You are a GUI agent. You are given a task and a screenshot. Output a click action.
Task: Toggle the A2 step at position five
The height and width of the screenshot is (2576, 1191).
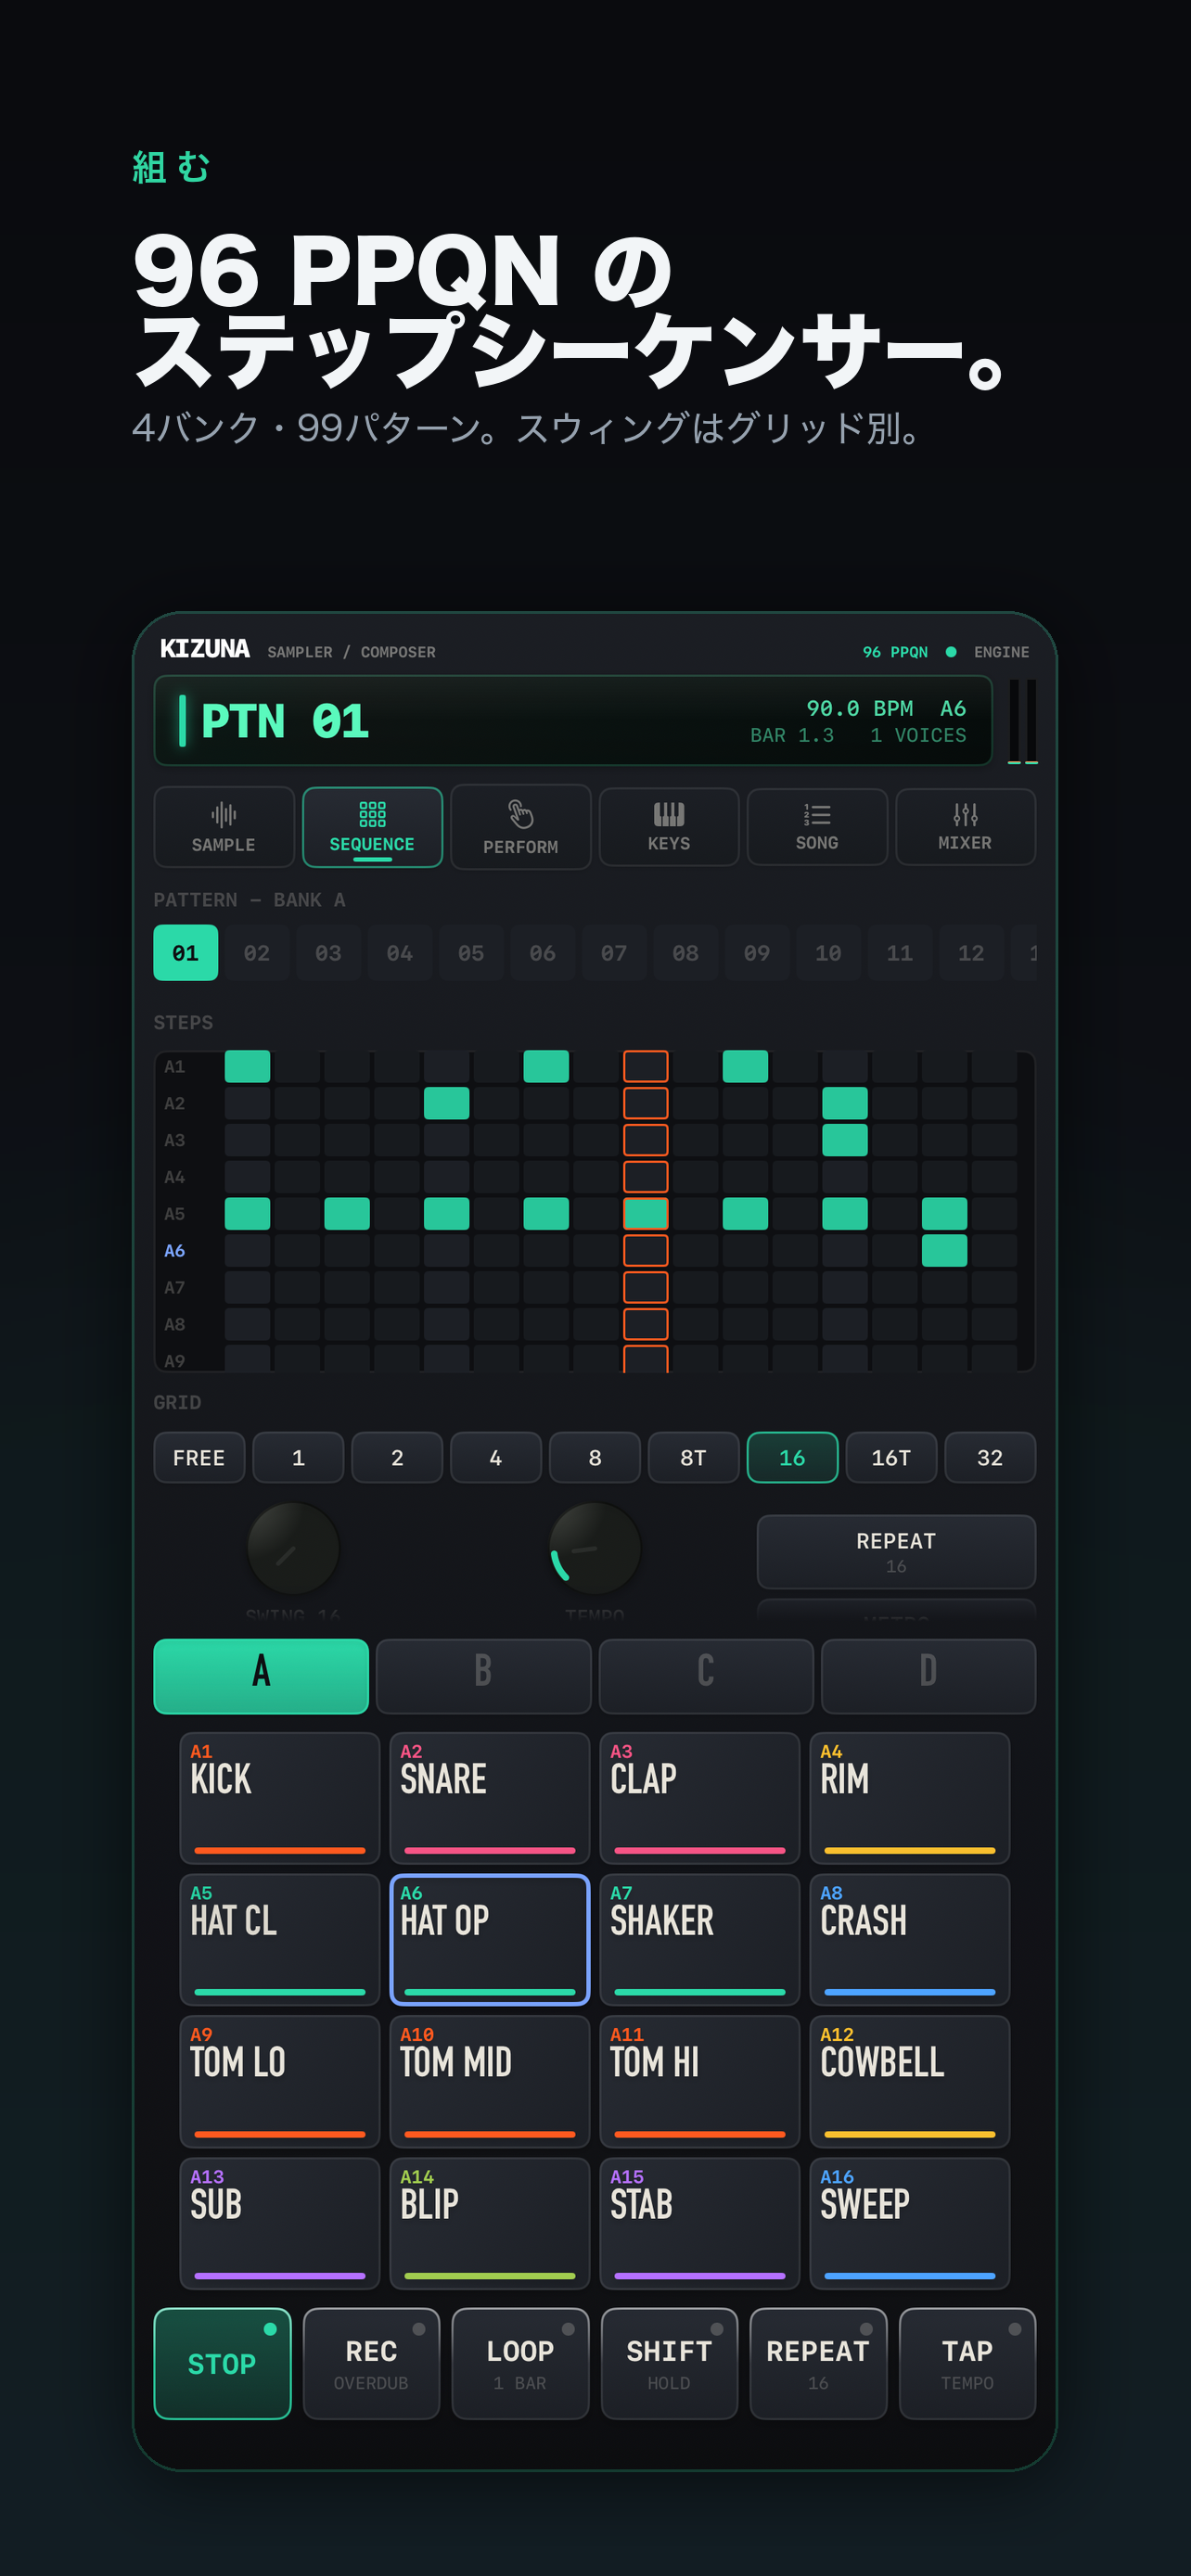[x=446, y=1103]
